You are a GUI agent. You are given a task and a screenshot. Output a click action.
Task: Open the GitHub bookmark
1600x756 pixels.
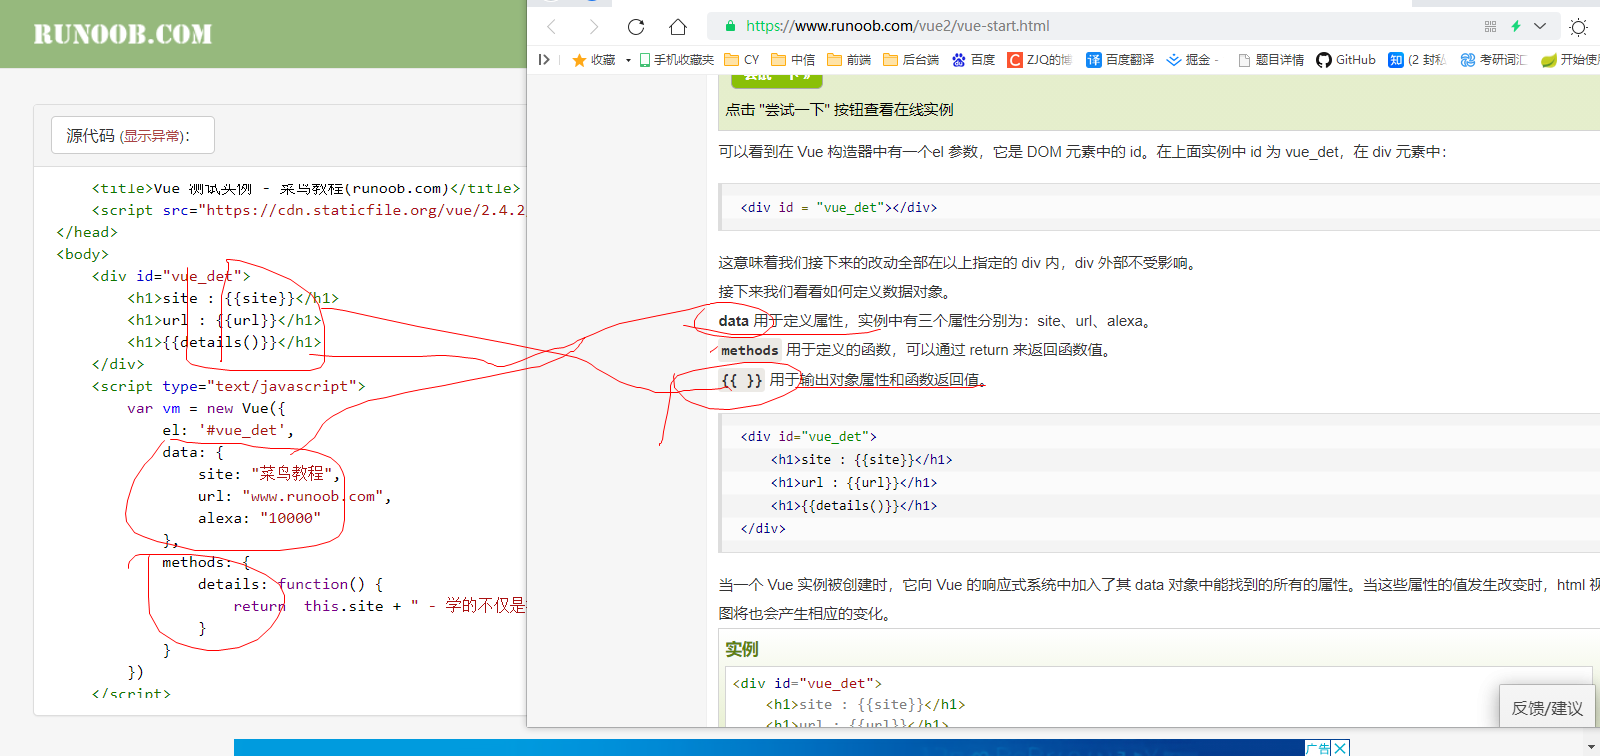point(1346,60)
